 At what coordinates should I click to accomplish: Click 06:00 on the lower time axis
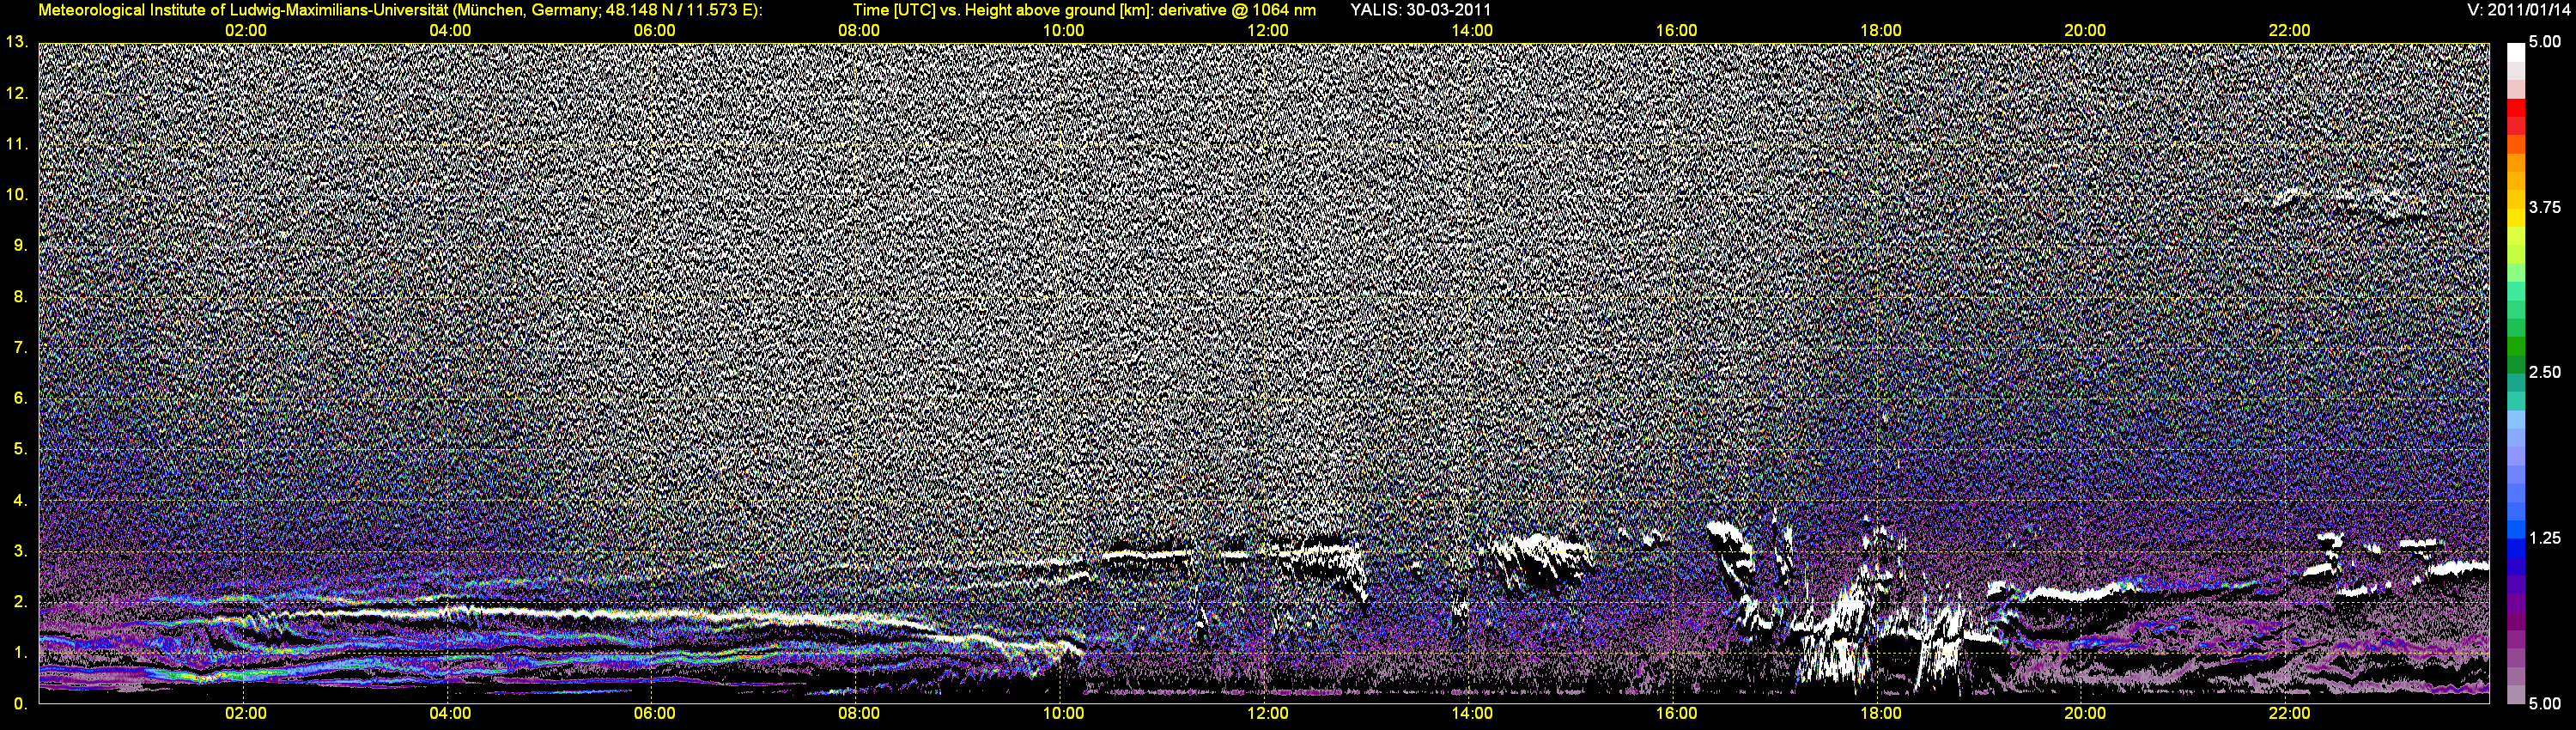(654, 713)
